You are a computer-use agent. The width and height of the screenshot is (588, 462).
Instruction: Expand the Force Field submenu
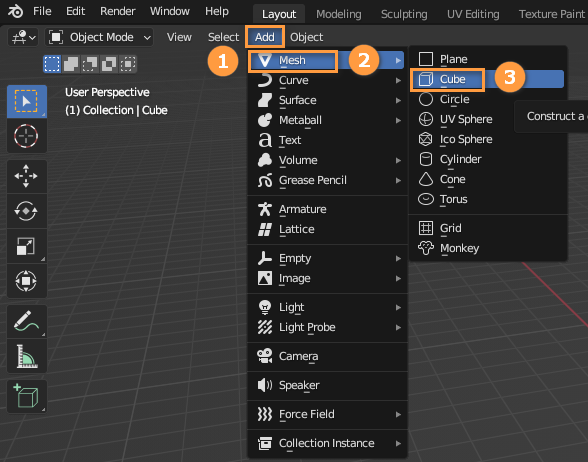point(327,414)
